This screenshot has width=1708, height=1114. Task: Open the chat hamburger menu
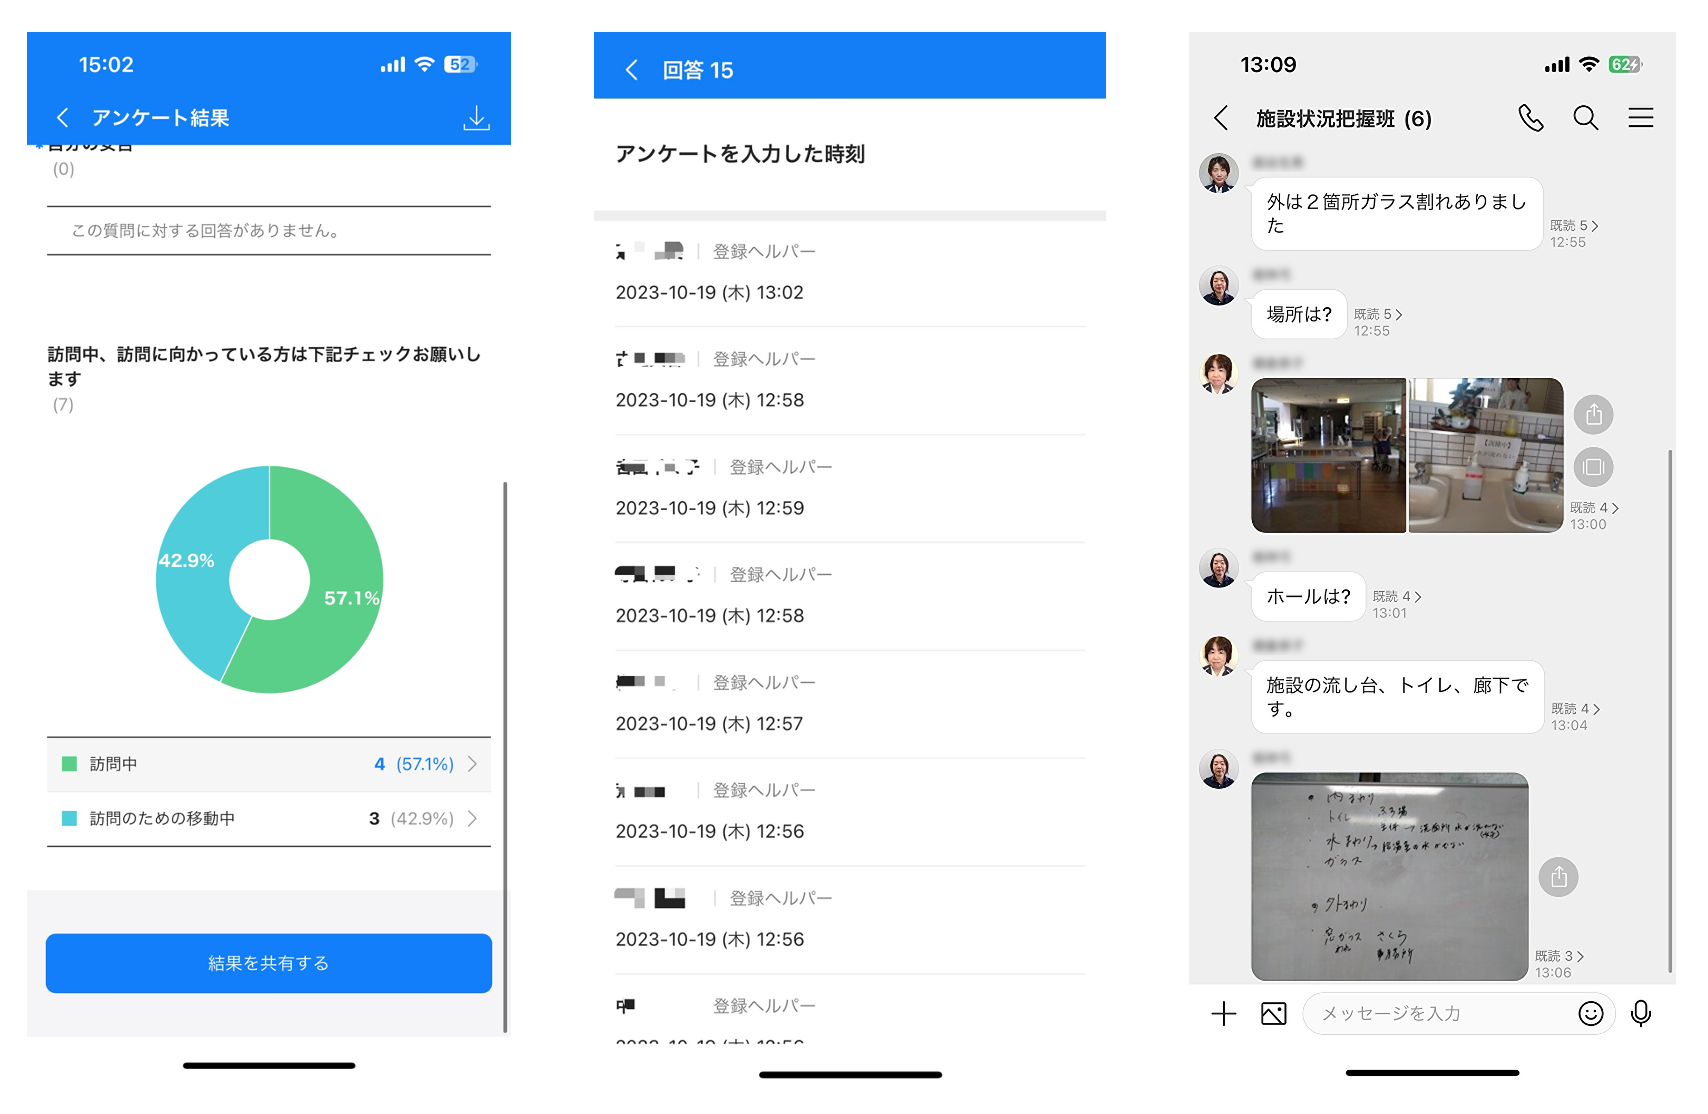(1640, 118)
